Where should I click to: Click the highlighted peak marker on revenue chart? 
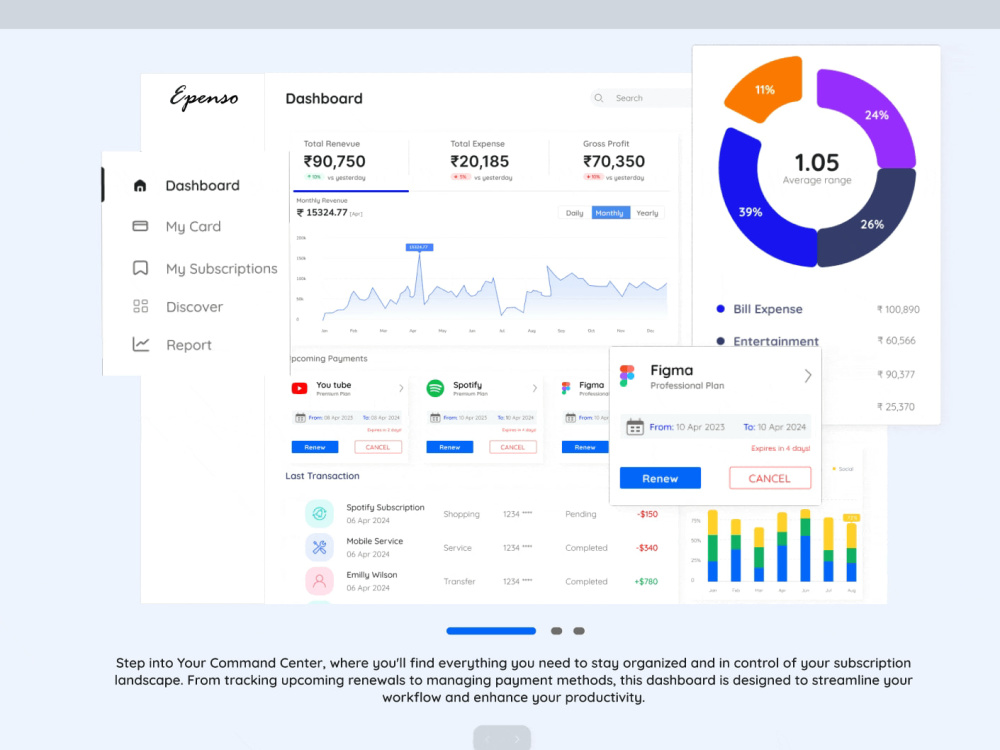tap(419, 247)
